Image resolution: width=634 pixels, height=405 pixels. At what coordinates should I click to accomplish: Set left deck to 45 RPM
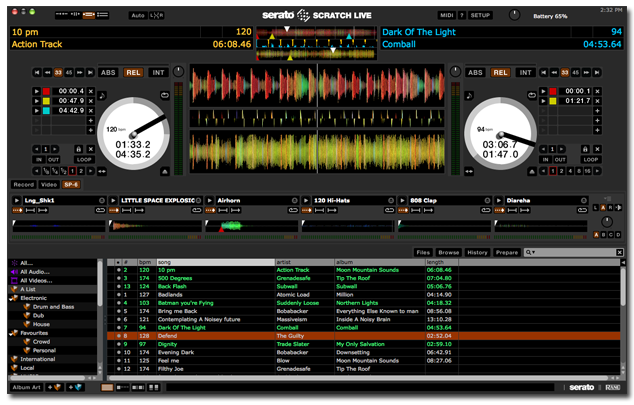(x=69, y=73)
